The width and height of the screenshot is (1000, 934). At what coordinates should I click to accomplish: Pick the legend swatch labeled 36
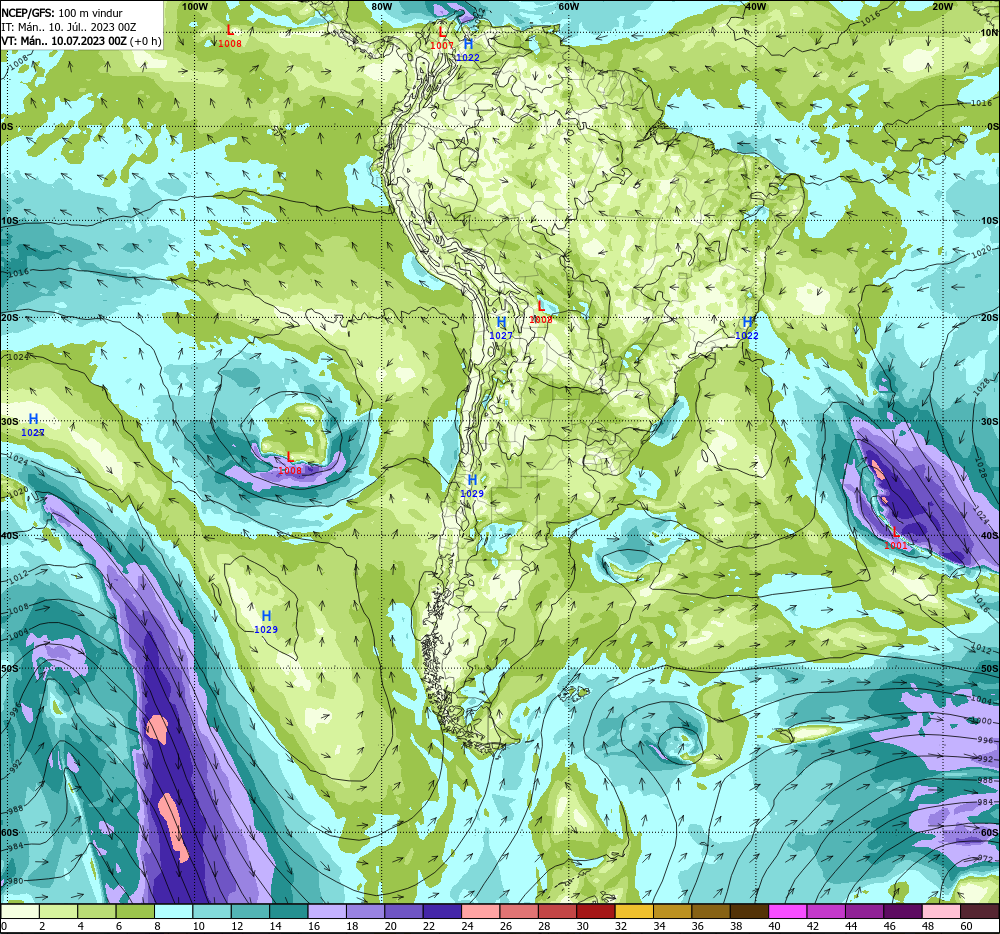[x=711, y=911]
